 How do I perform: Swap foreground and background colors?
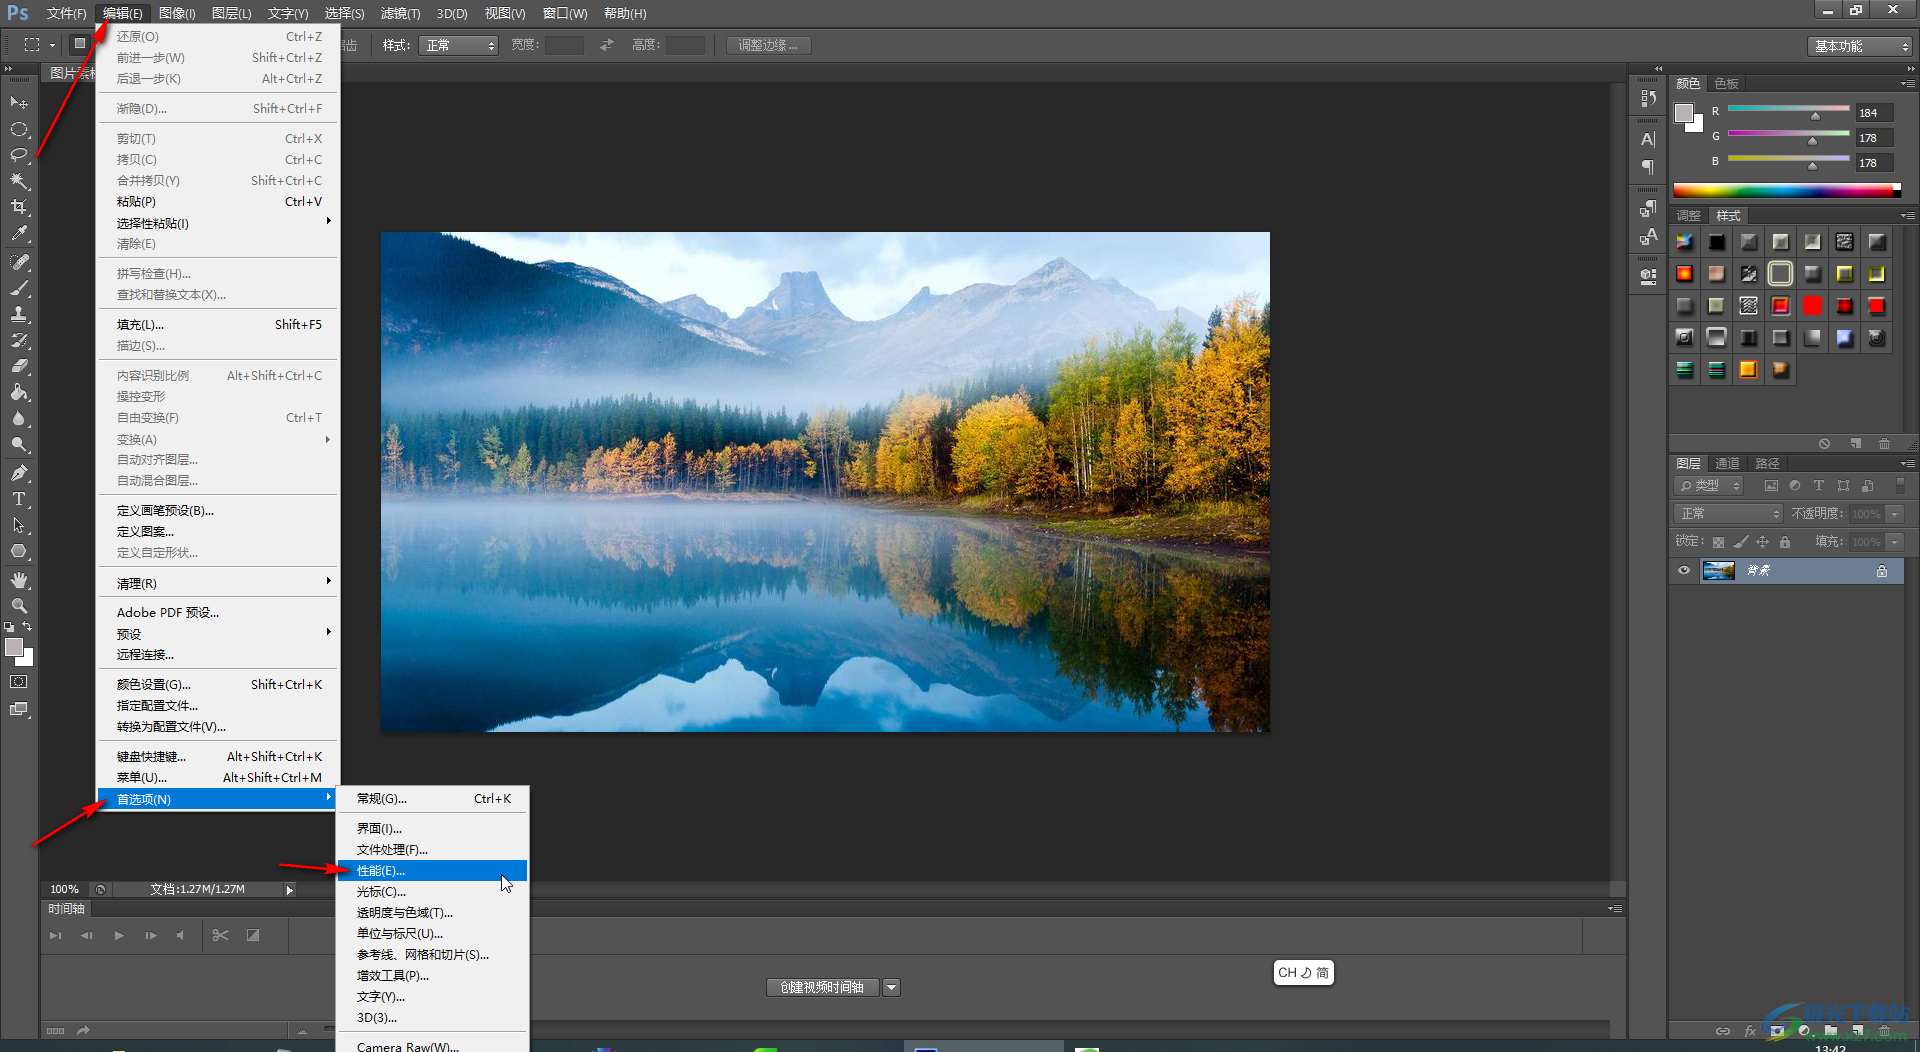[x=28, y=627]
